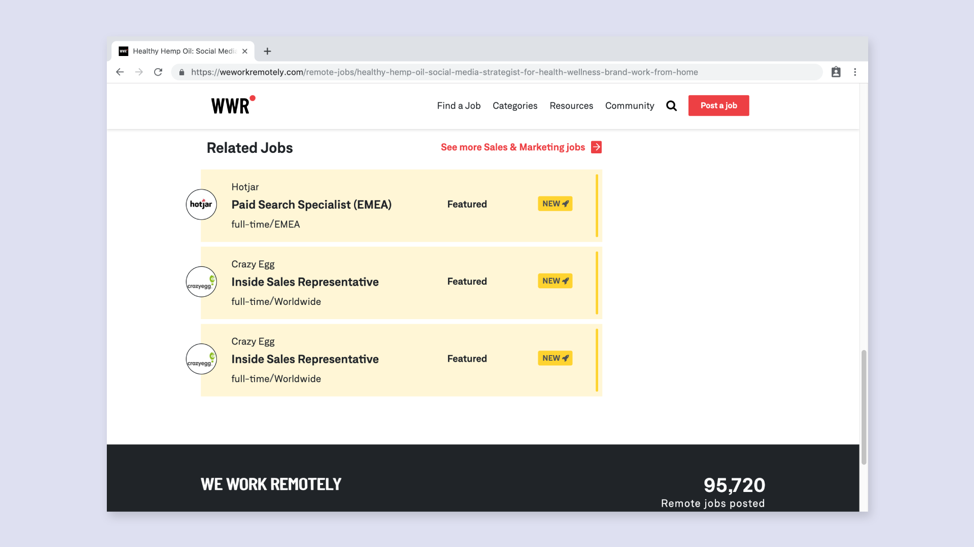Click the browser back arrow
This screenshot has width=974, height=547.
(x=120, y=72)
